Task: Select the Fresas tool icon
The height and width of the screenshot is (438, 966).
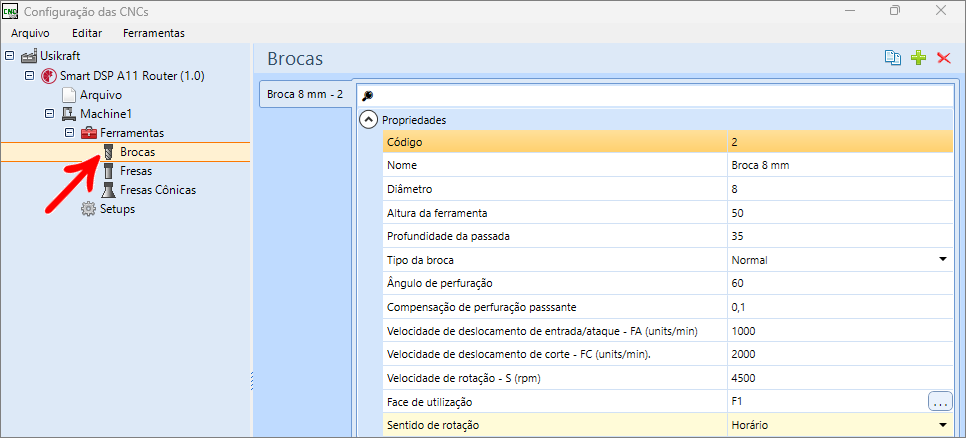Action: click(109, 171)
